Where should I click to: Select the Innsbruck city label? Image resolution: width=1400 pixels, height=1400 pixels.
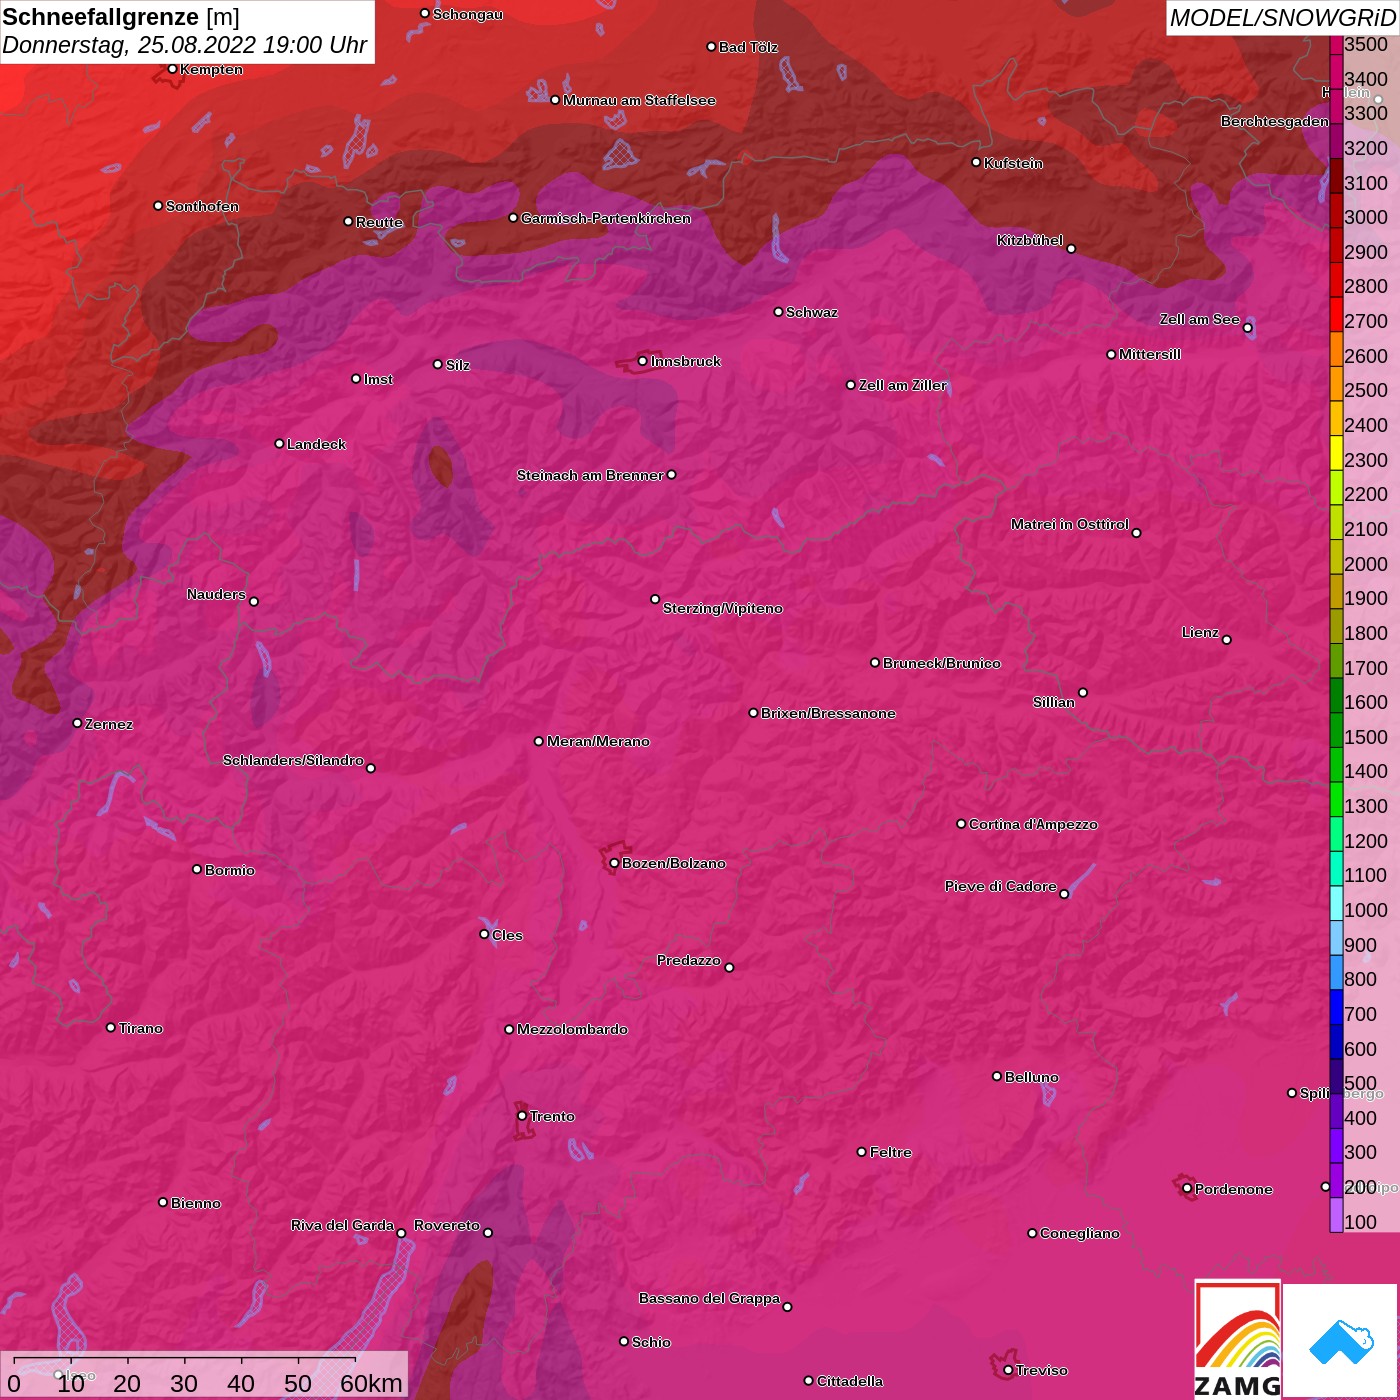pyautogui.click(x=685, y=361)
